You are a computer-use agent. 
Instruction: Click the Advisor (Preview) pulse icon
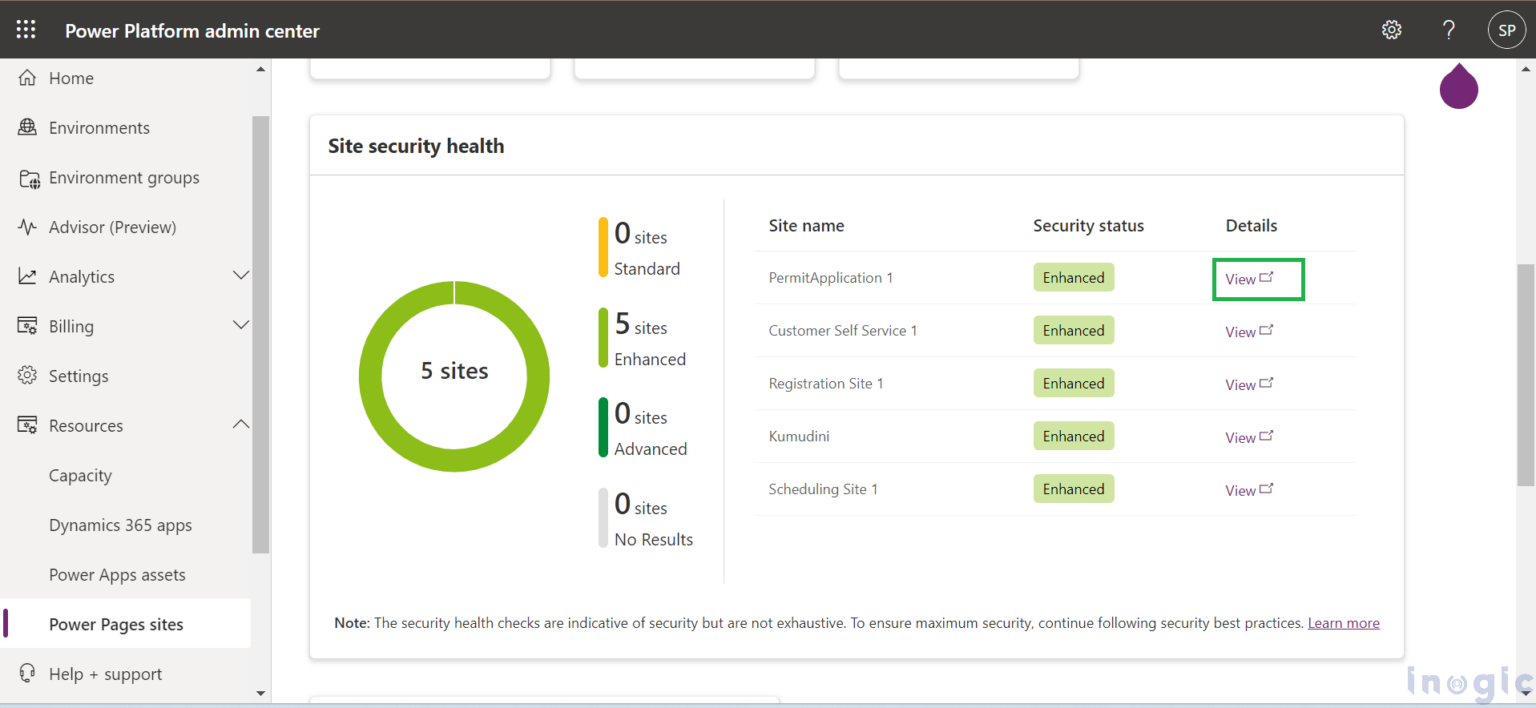[28, 227]
